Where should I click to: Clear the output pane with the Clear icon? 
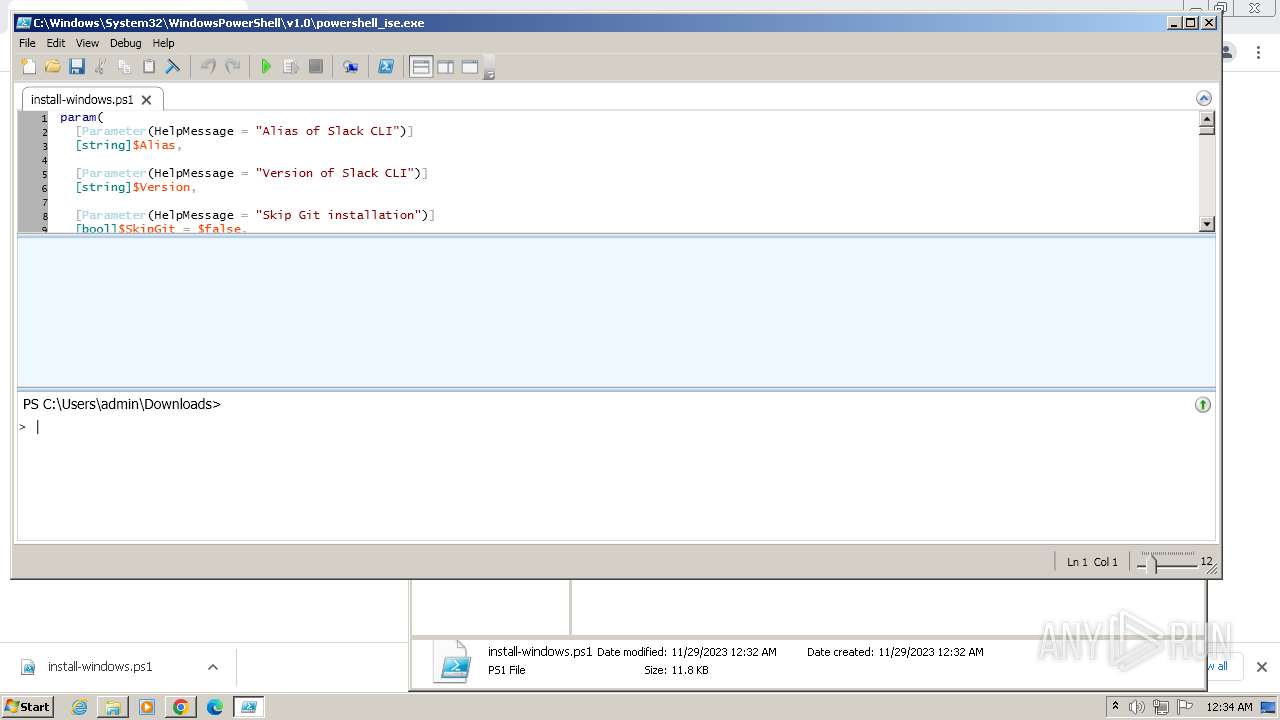tap(172, 67)
